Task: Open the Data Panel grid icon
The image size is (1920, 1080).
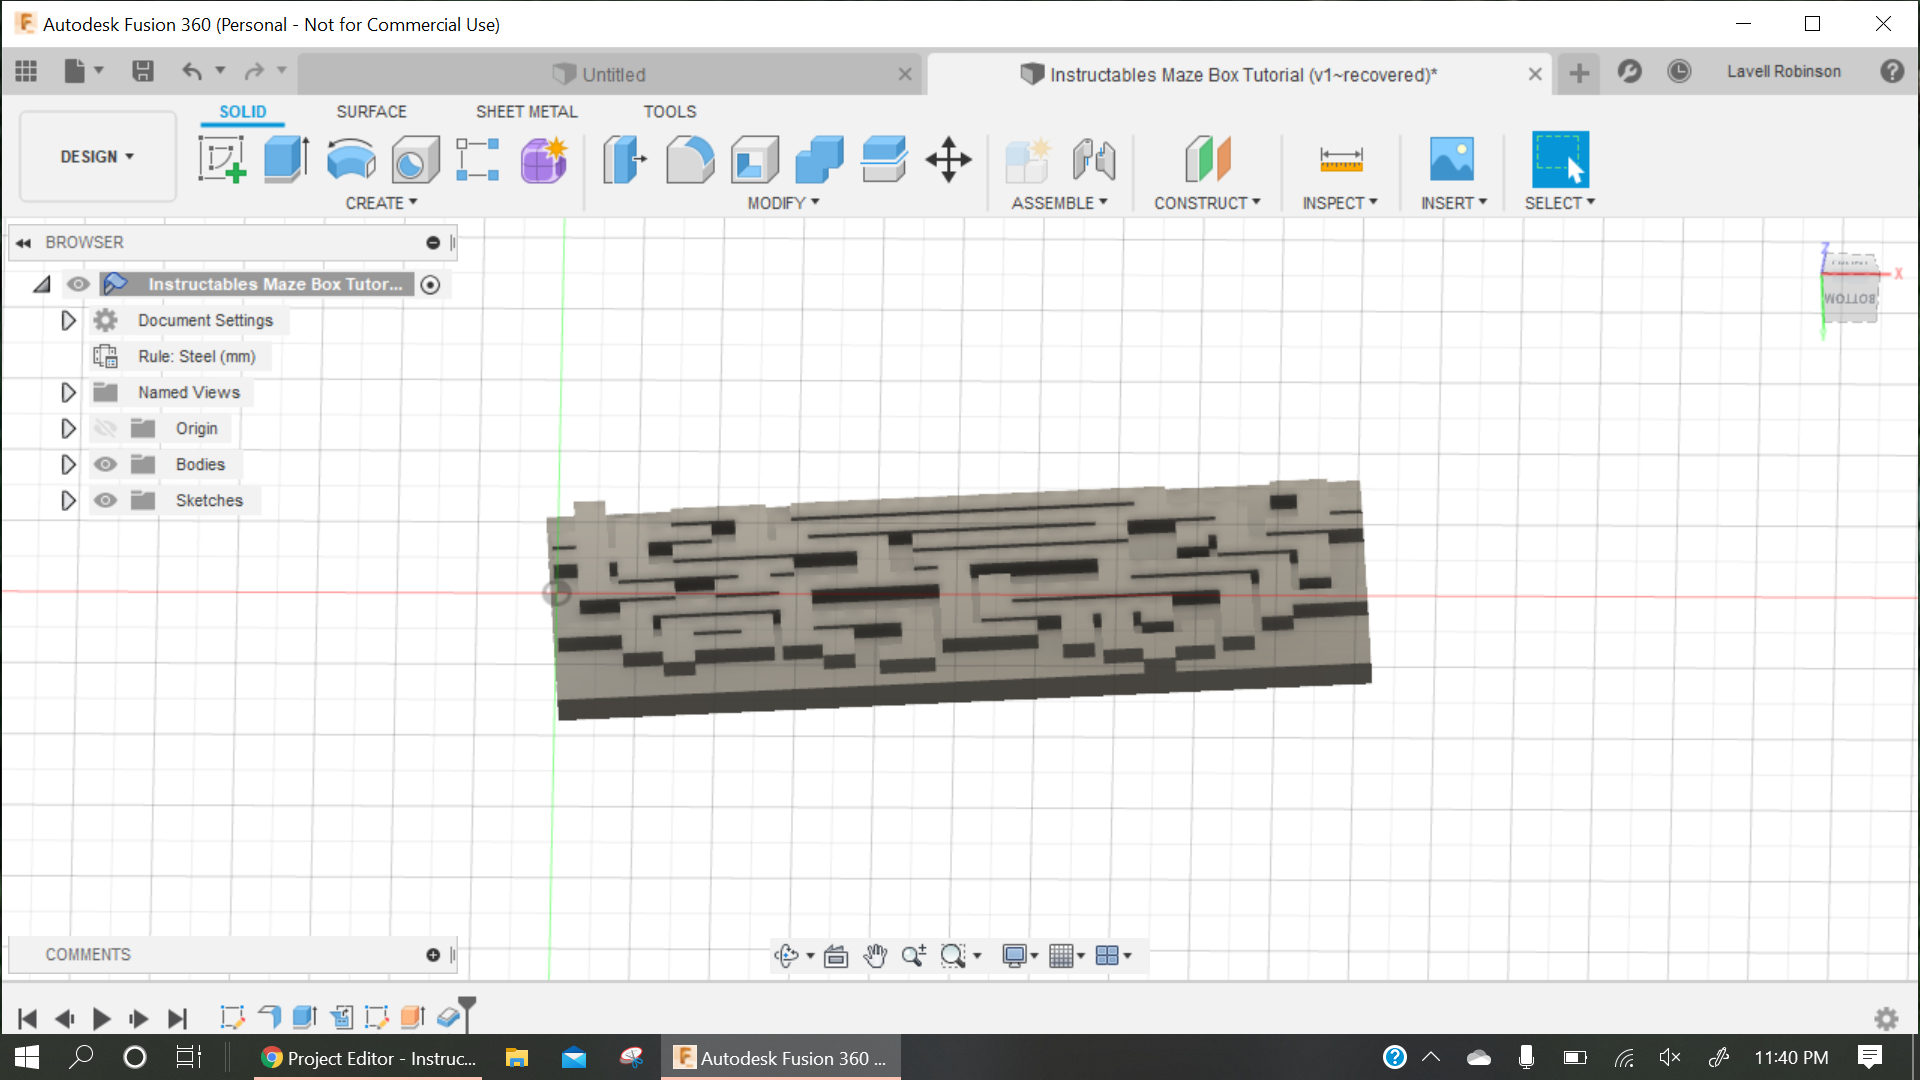Action: 26,71
